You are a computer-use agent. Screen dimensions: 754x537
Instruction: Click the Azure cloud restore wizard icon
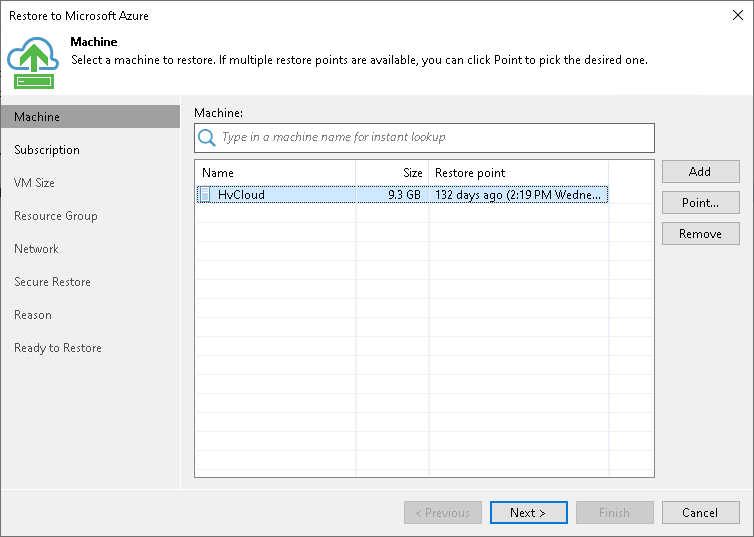(x=33, y=59)
